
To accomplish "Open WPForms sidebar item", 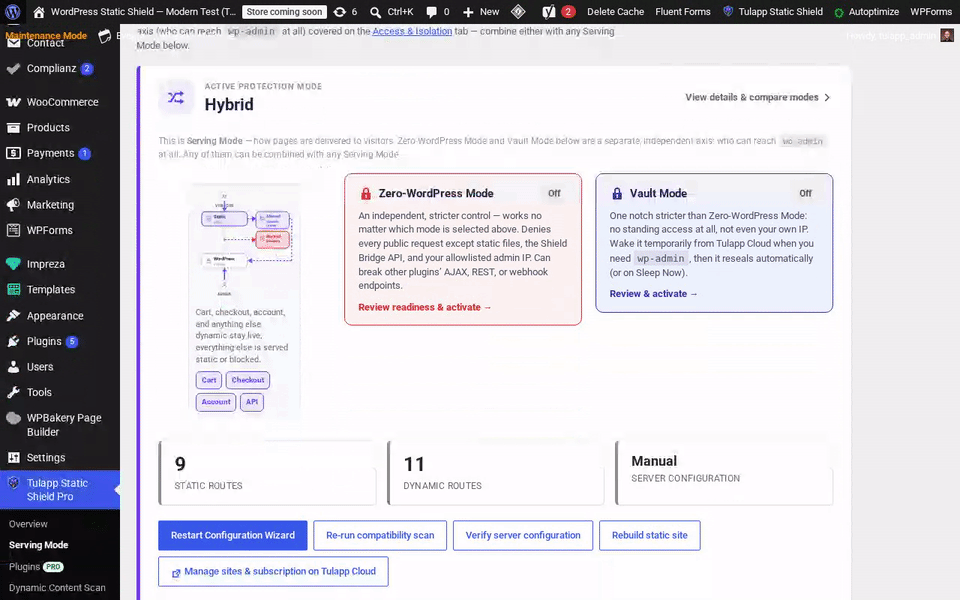I will point(60,230).
